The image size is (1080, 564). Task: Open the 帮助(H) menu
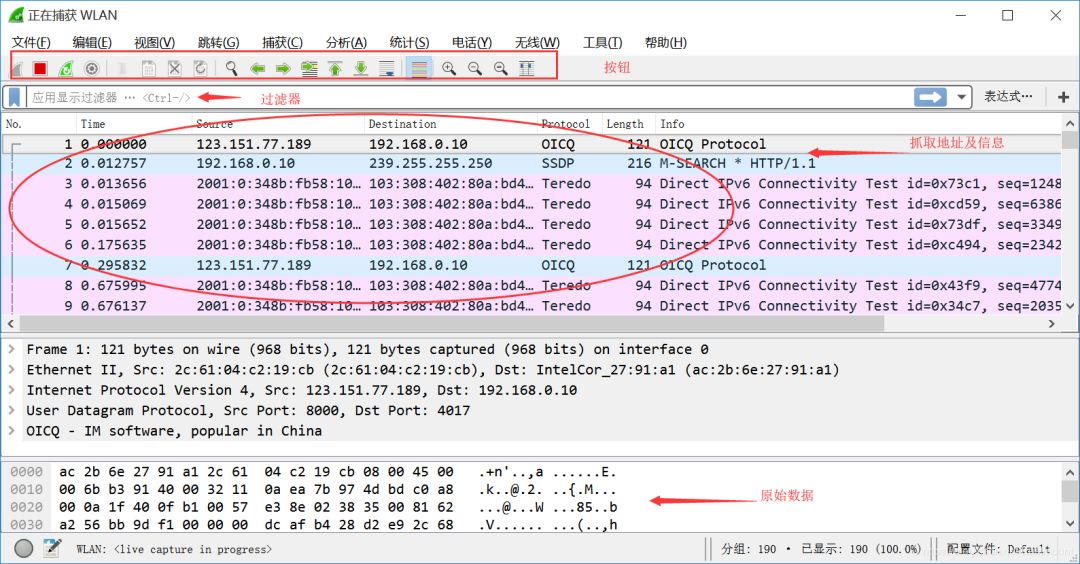click(665, 43)
